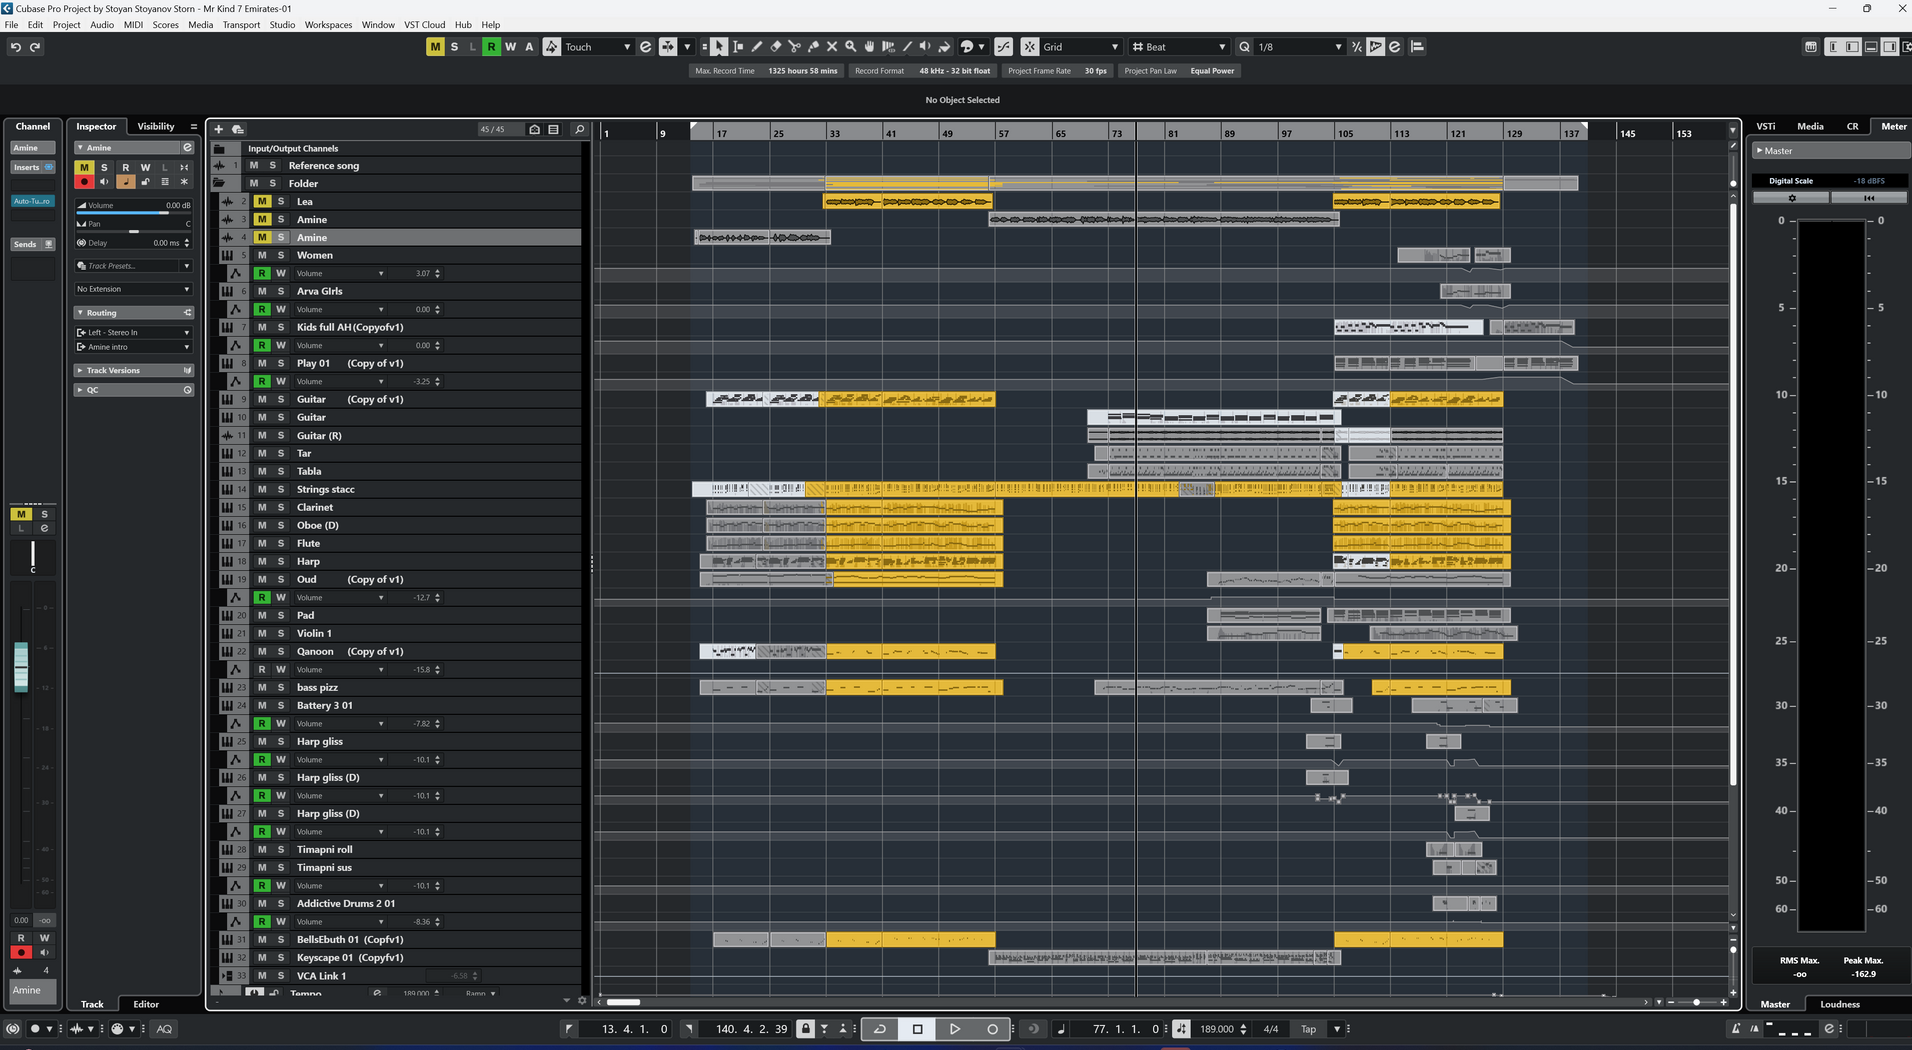Click the Stop button in transport
The height and width of the screenshot is (1050, 1912).
tap(917, 1028)
